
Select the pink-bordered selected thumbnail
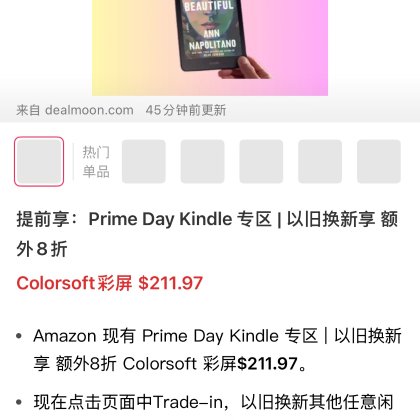39,161
